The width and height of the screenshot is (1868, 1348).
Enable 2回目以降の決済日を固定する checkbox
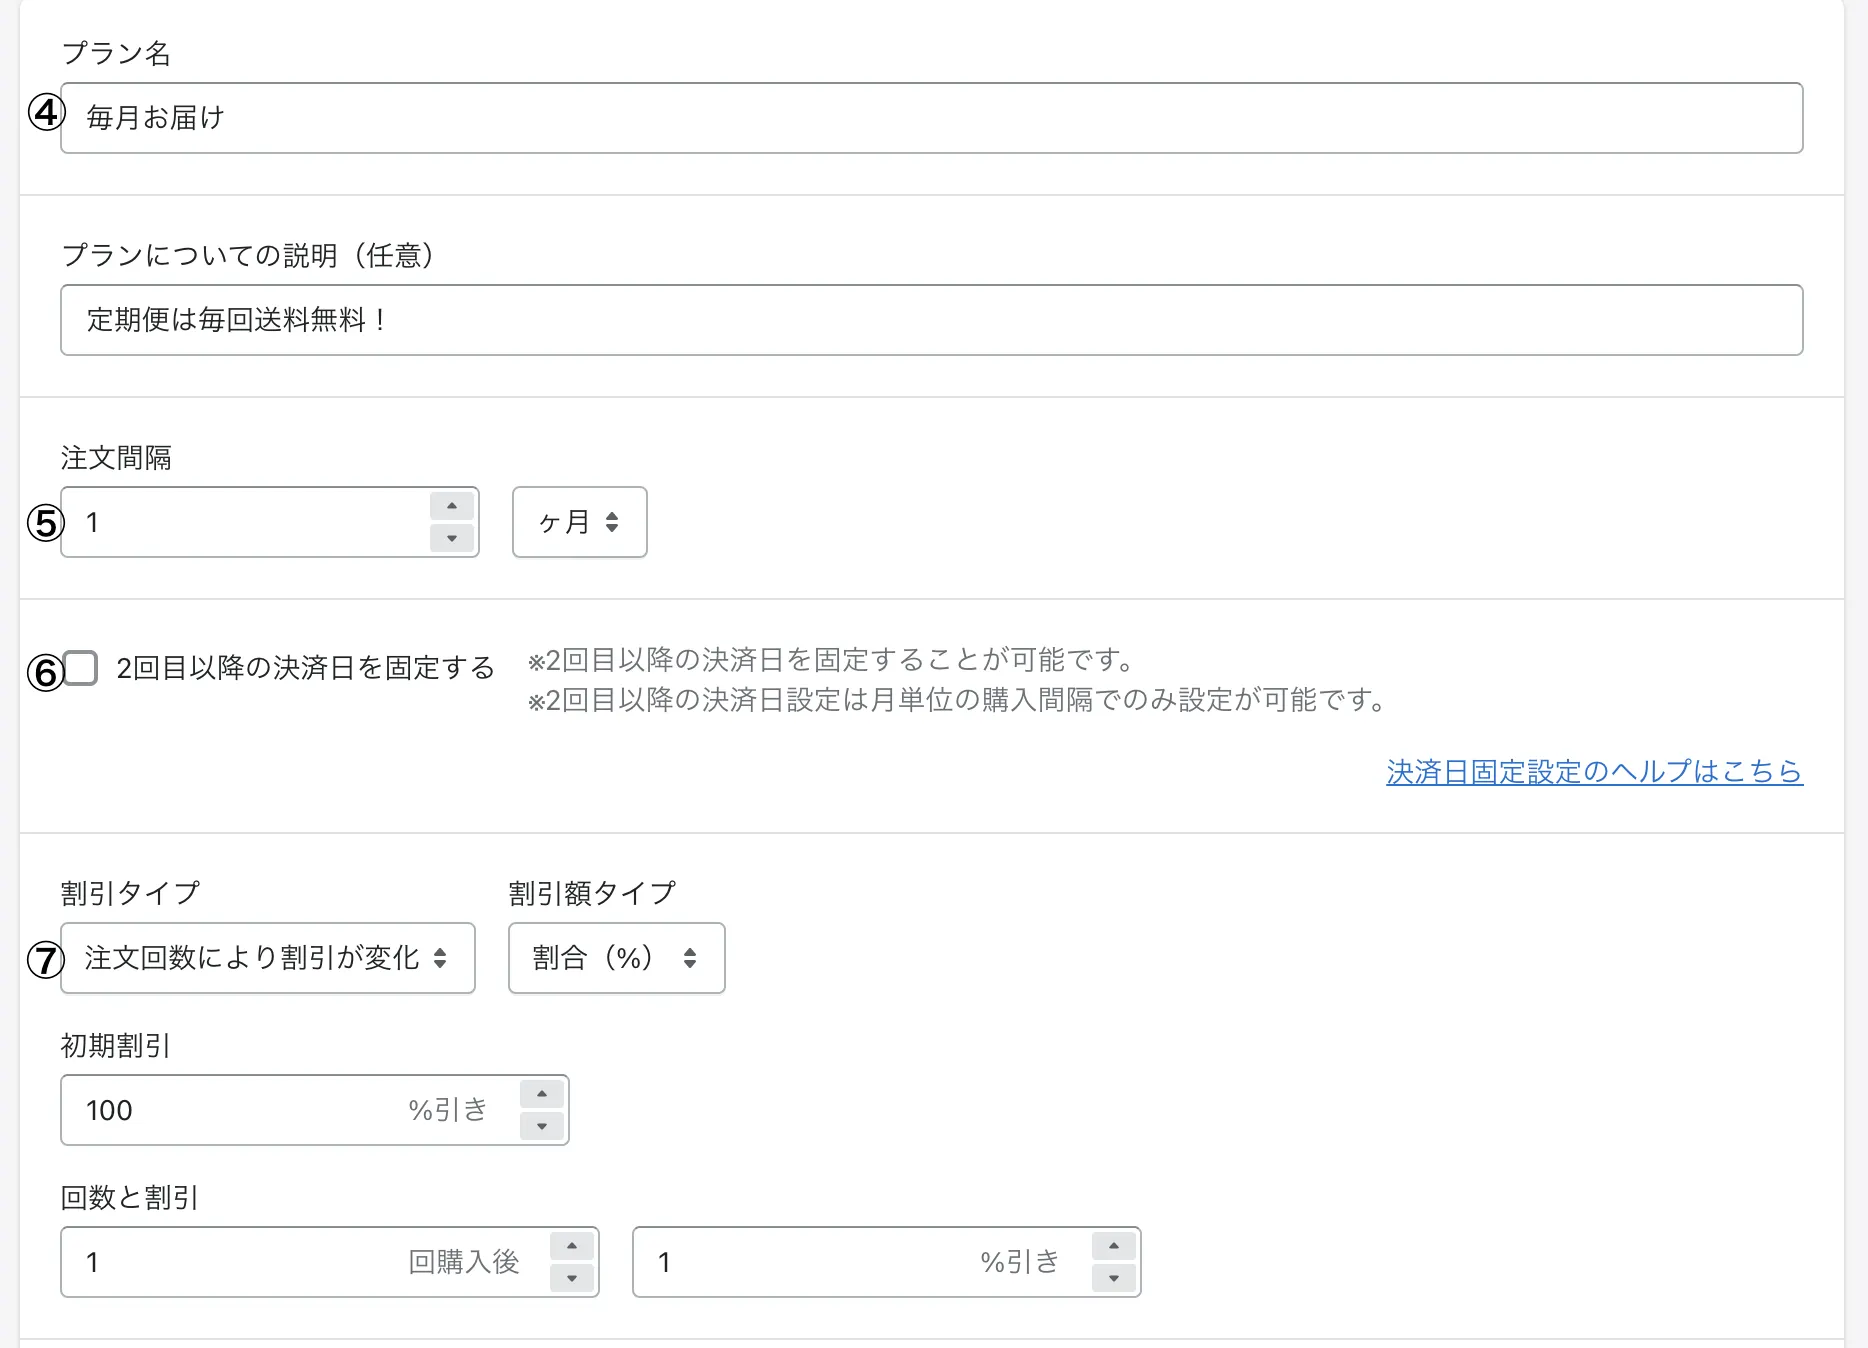[x=81, y=667]
